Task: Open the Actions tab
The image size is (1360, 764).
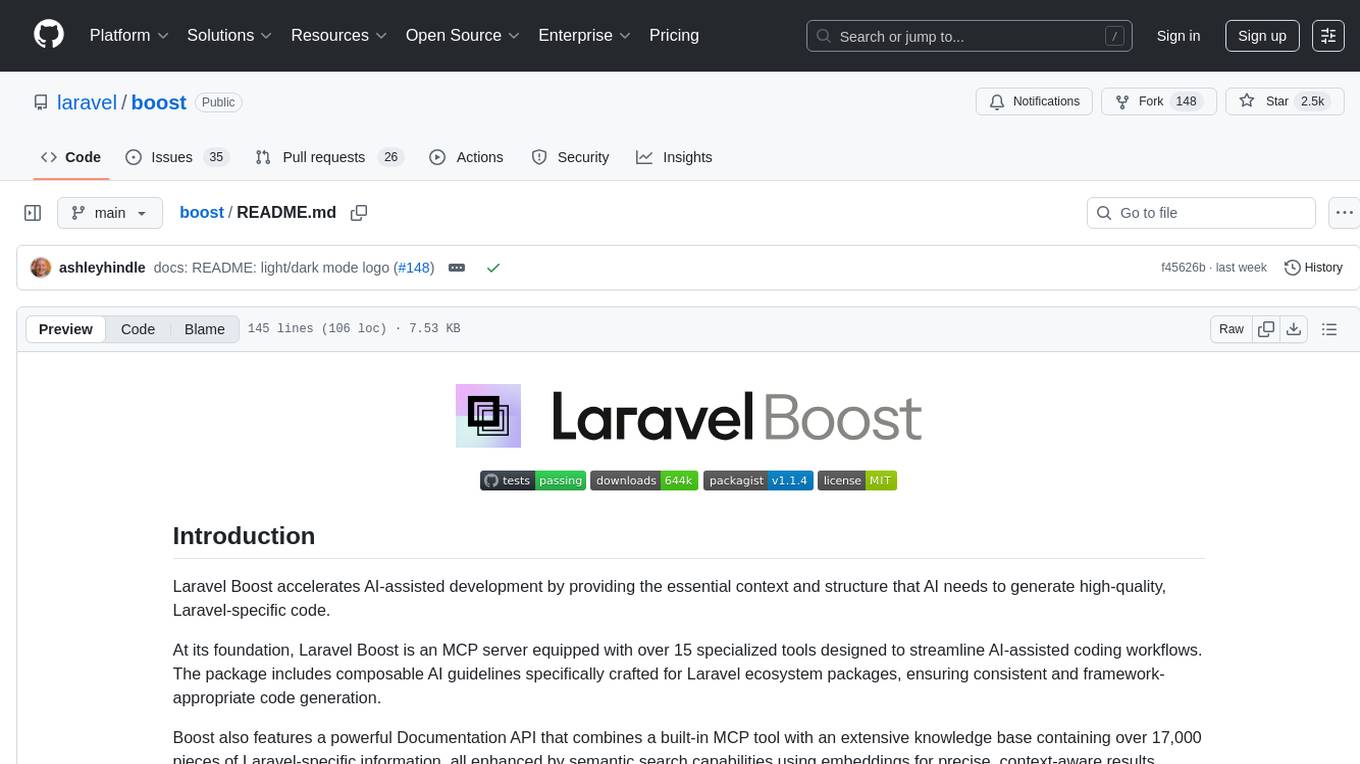Action: pos(466,157)
